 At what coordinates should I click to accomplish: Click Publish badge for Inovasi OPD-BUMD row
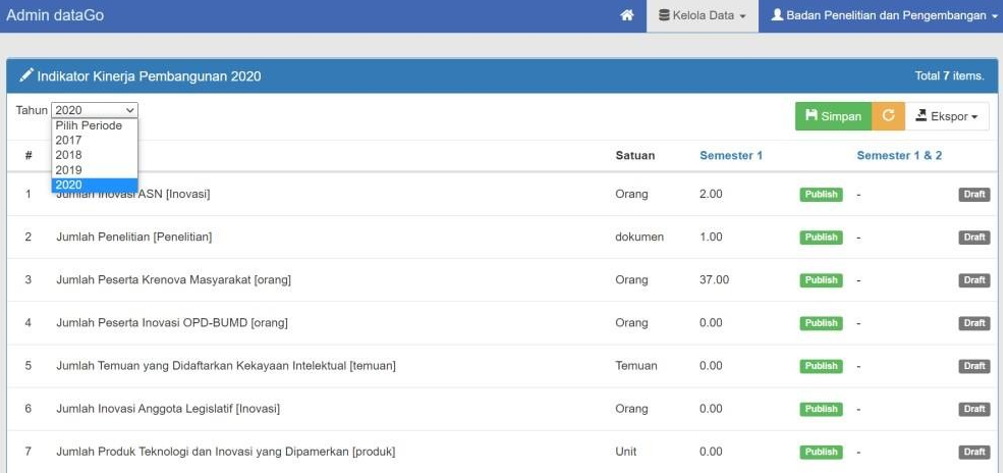click(x=821, y=323)
